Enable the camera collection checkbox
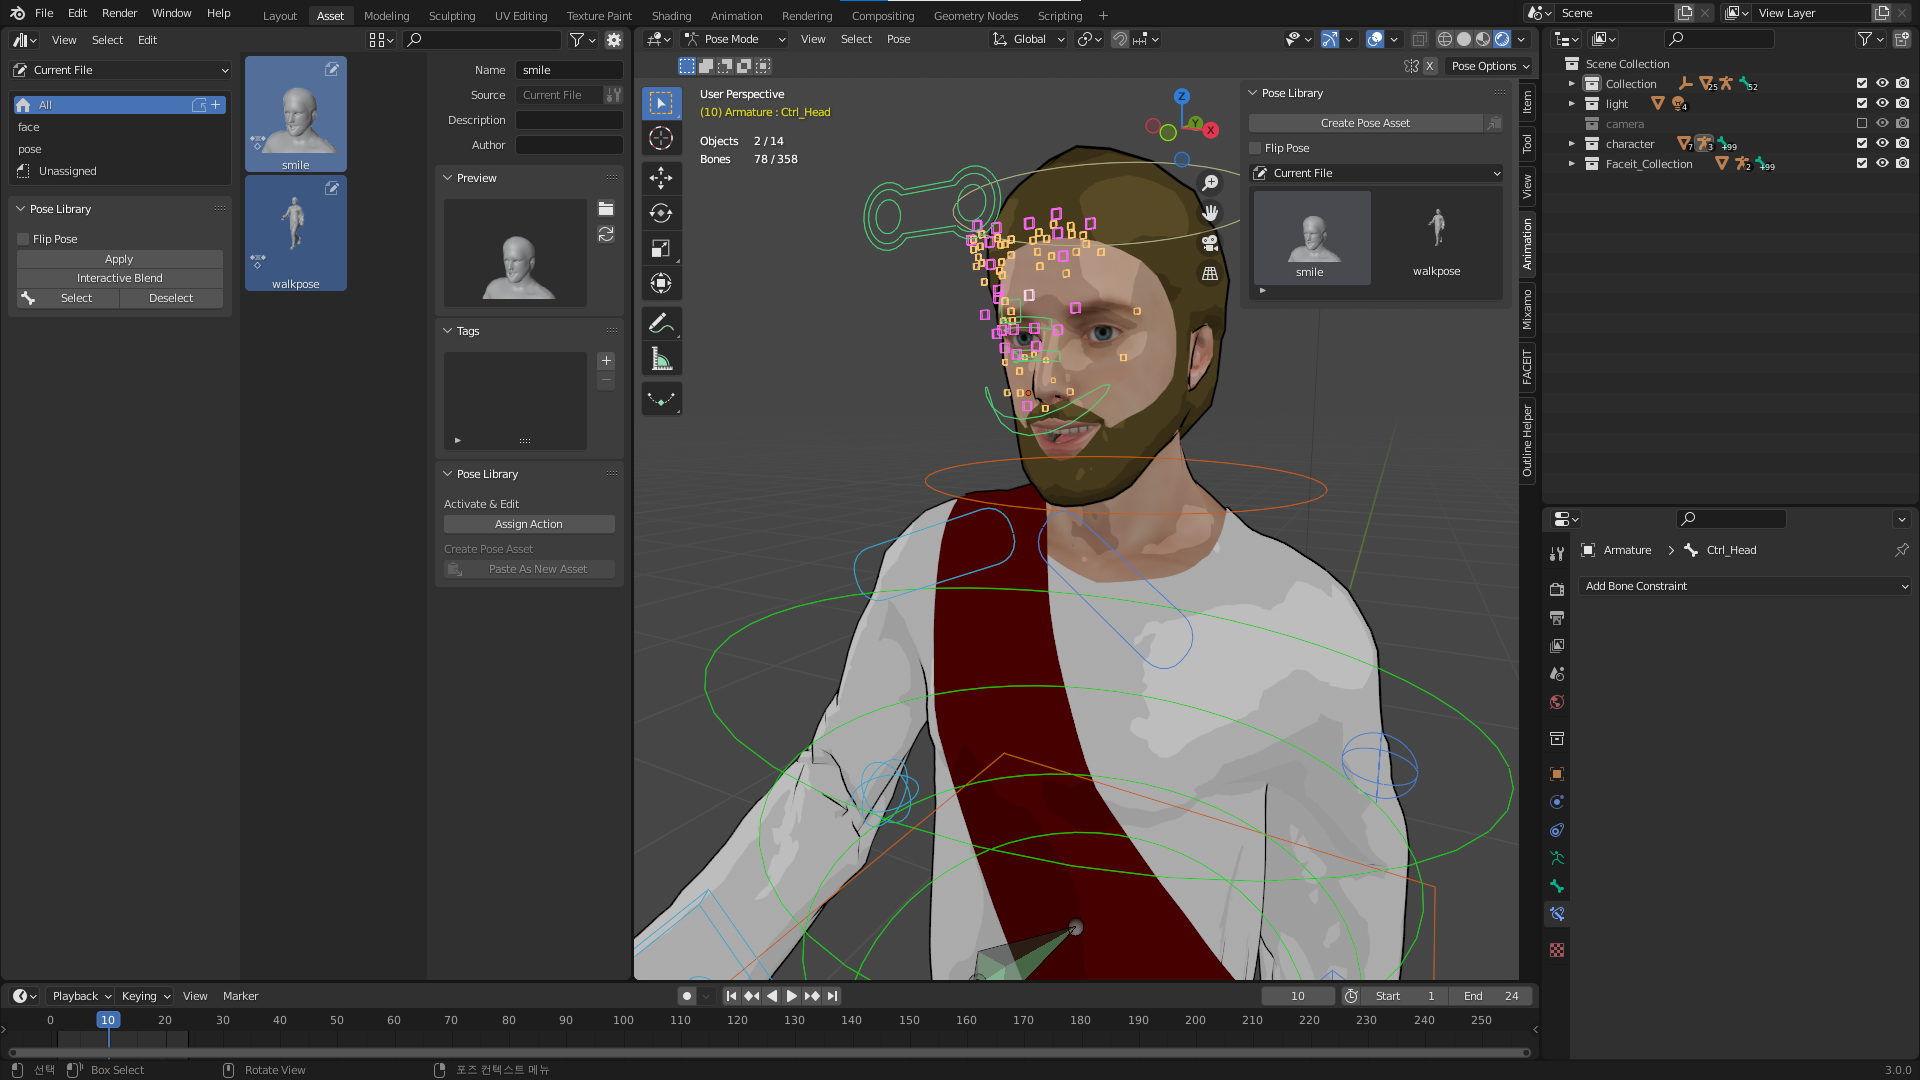 pos(1862,124)
